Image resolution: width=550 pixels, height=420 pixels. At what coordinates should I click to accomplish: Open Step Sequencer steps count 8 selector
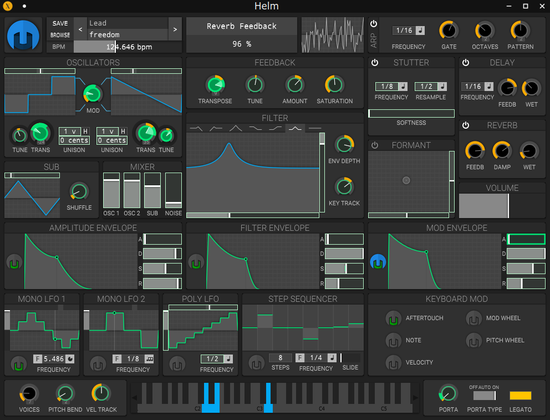click(280, 358)
